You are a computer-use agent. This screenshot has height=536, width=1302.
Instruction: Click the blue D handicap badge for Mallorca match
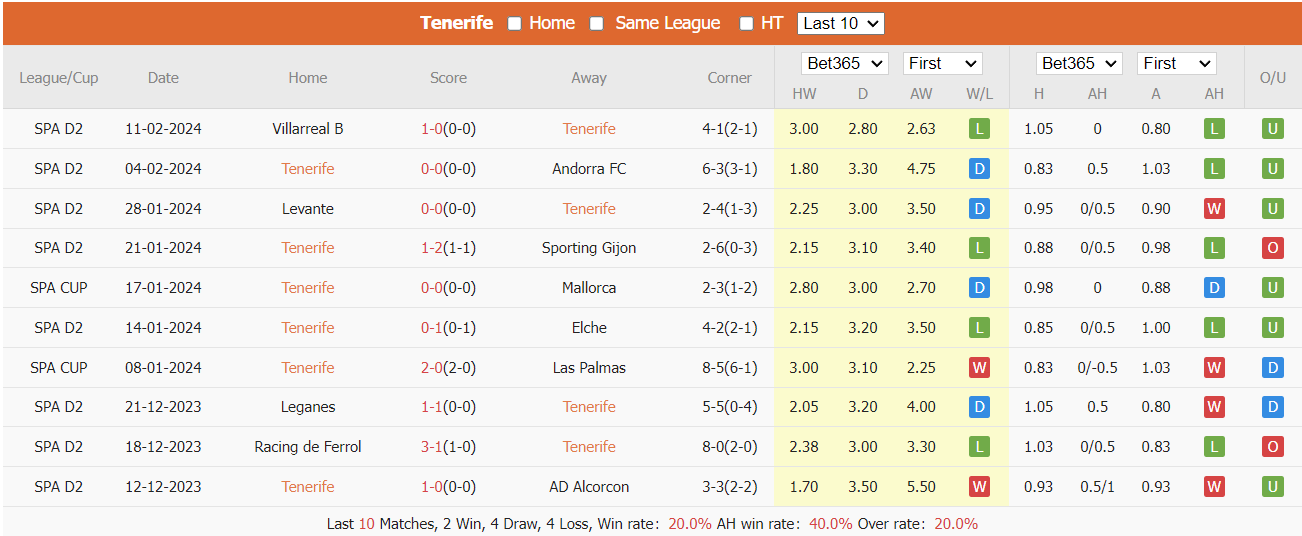click(x=1214, y=288)
